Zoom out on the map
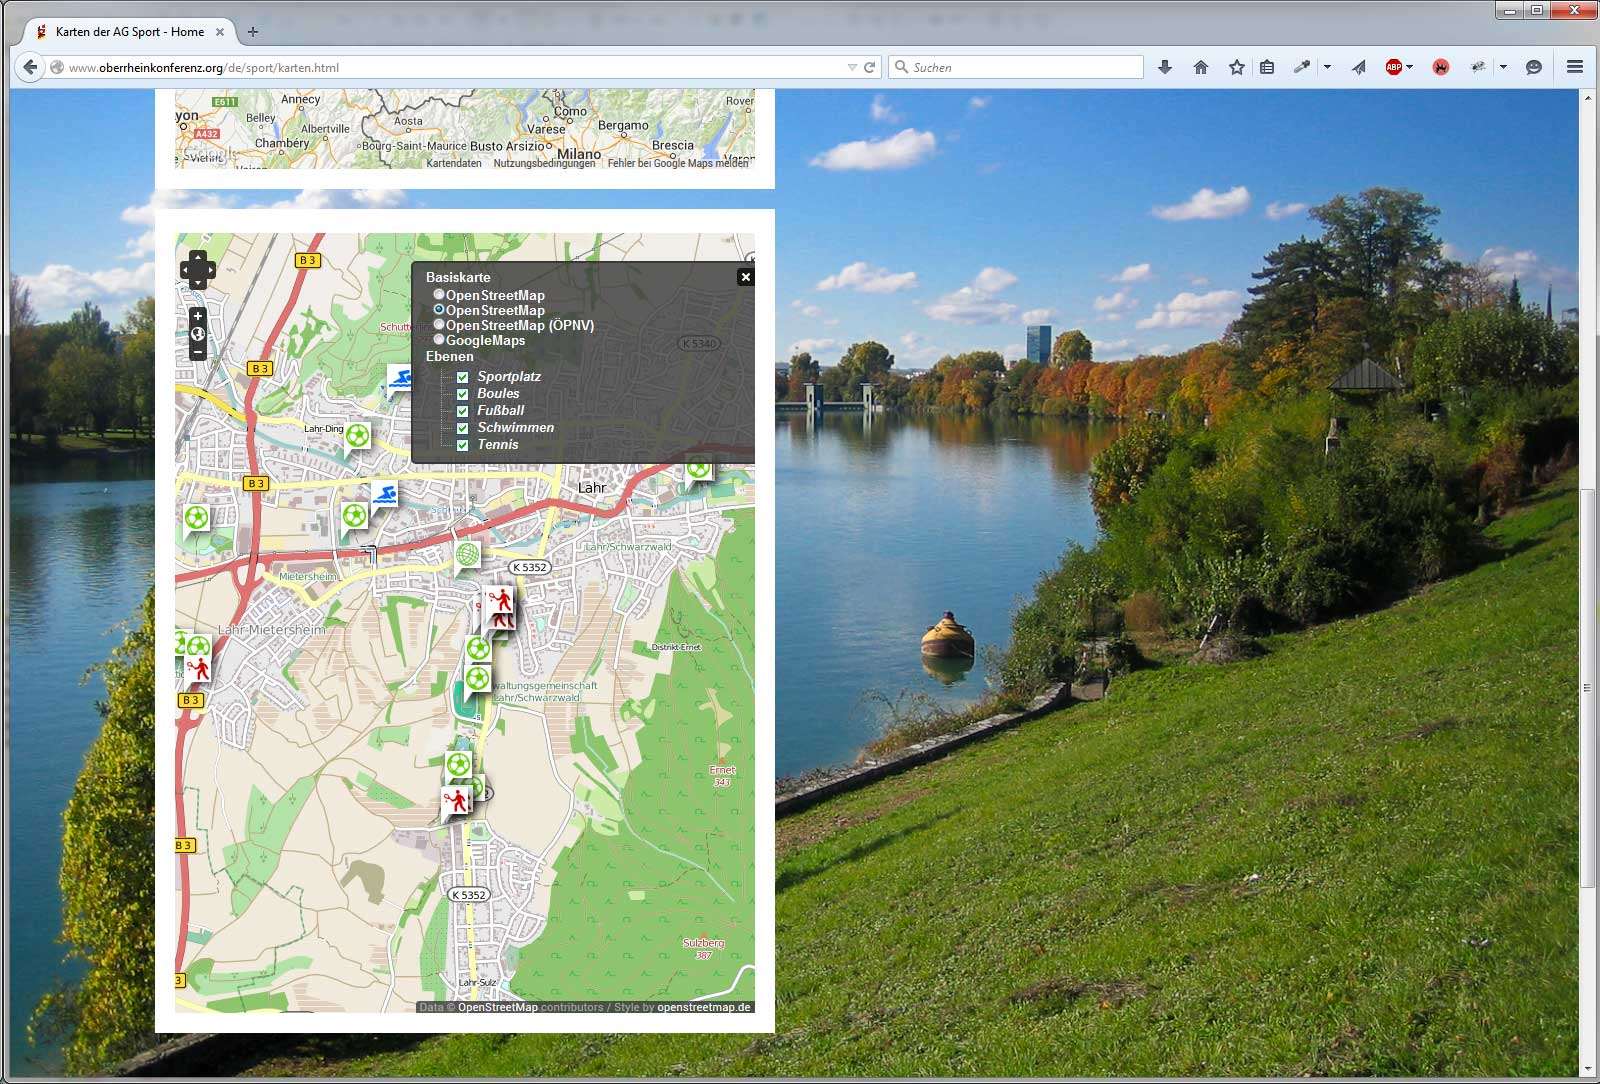Viewport: 1600px width, 1084px height. click(198, 352)
